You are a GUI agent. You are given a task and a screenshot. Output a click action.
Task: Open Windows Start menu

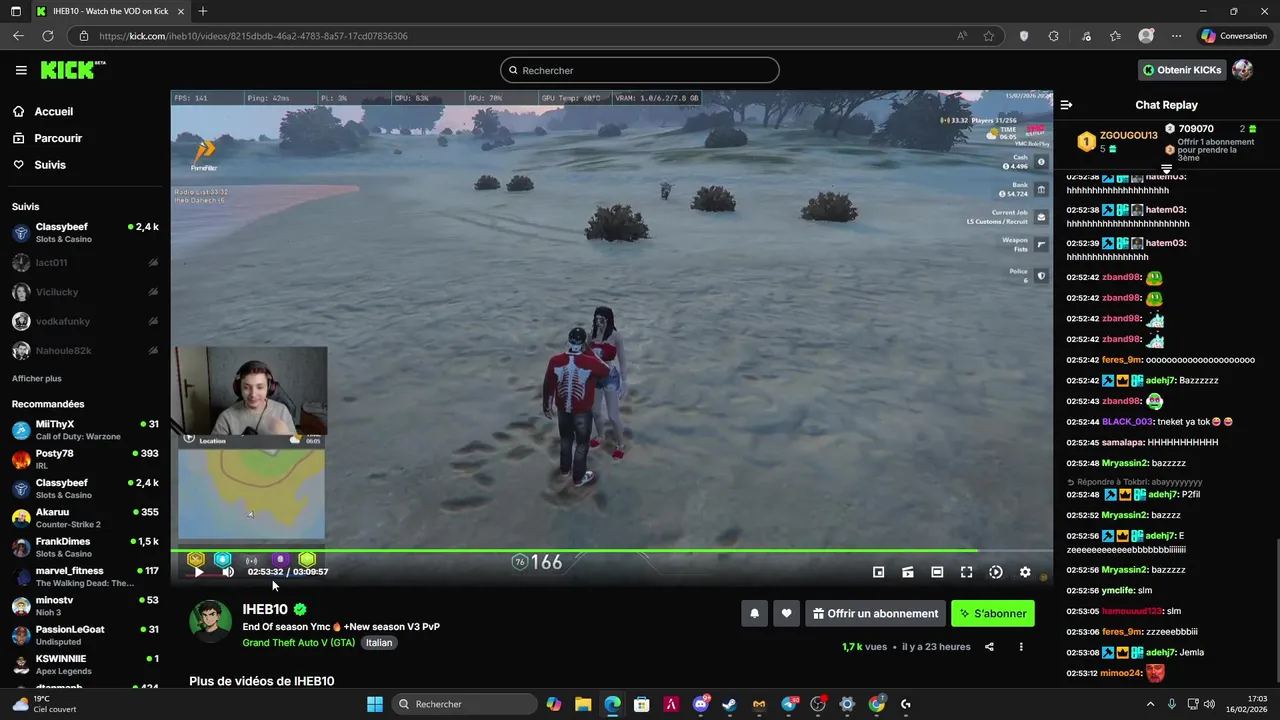tap(375, 704)
